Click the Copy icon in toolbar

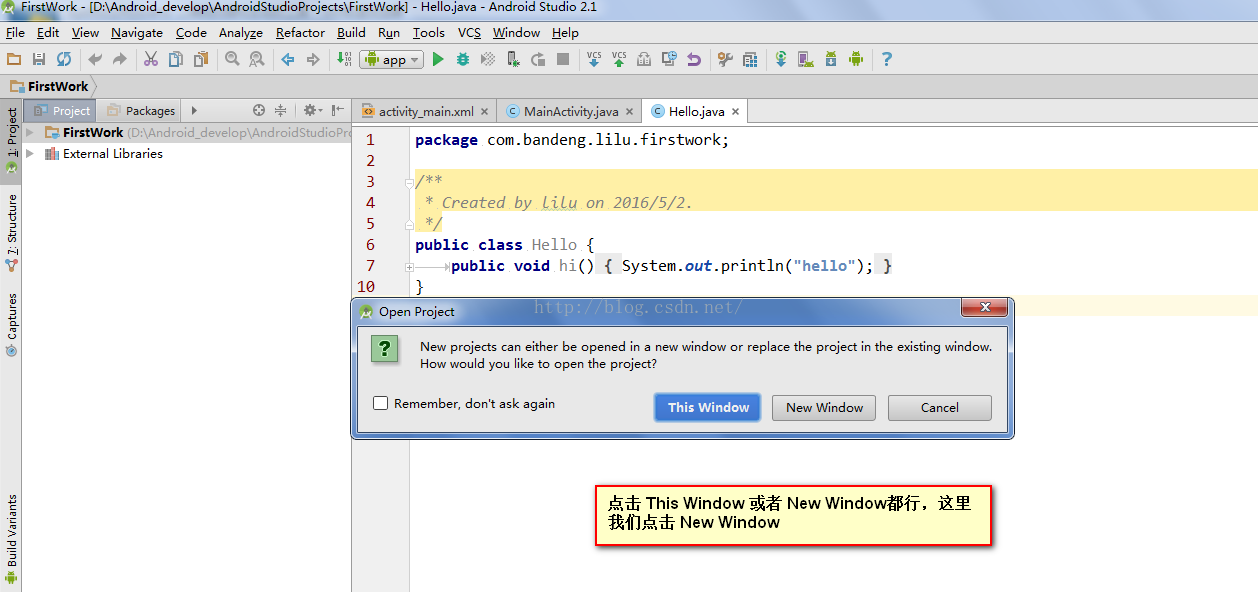coord(176,60)
